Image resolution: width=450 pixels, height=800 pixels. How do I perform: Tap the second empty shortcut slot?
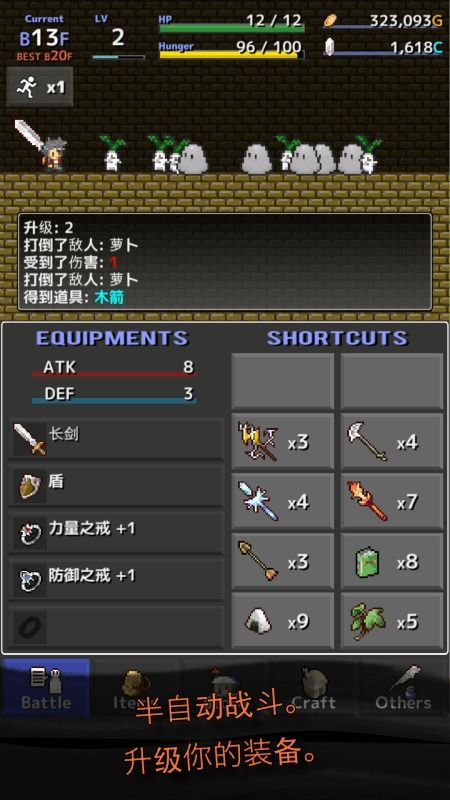click(392, 382)
